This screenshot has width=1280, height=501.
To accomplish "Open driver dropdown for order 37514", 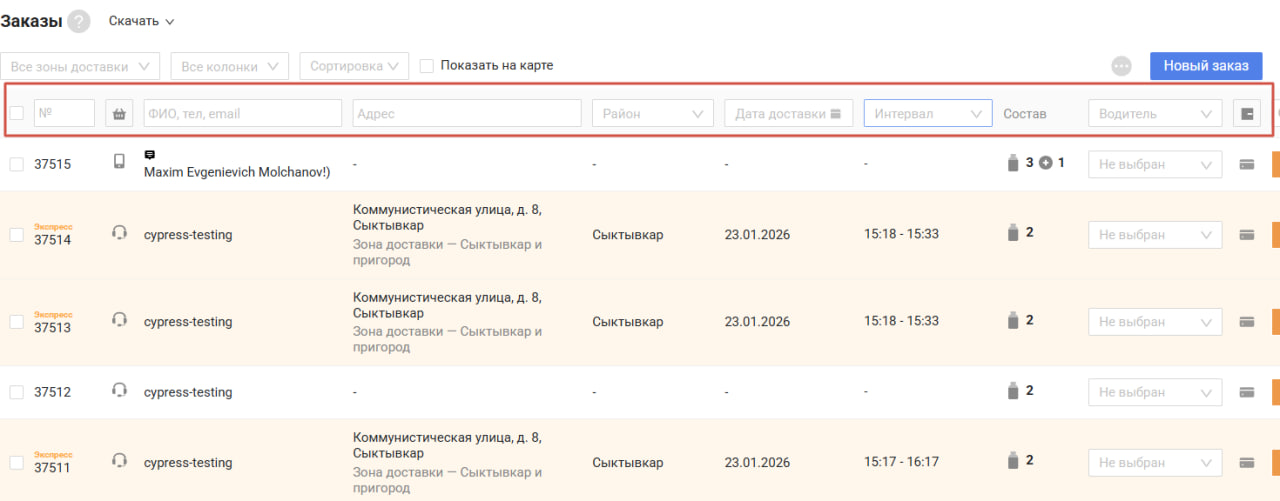I will pos(1154,235).
